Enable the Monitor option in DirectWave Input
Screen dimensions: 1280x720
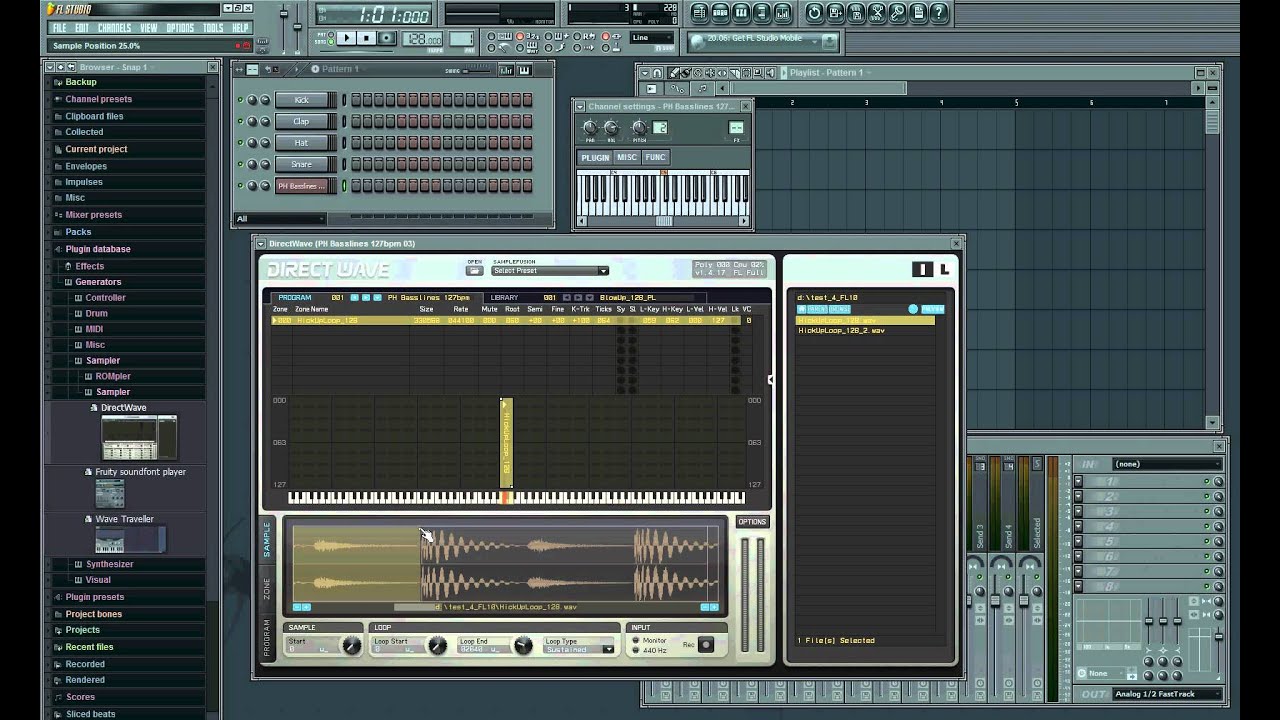(636, 640)
